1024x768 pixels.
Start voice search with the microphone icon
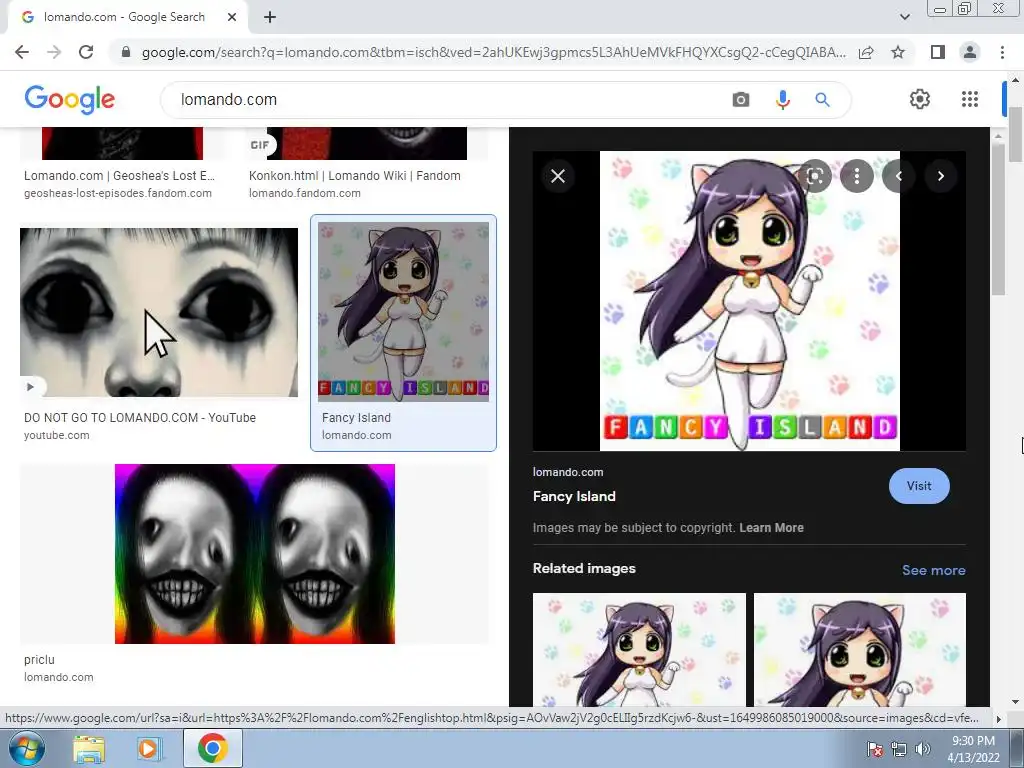coord(782,99)
